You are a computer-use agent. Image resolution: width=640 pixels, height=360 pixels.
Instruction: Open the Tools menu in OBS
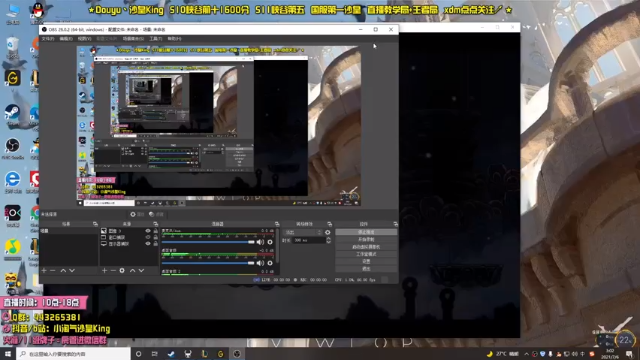(x=156, y=39)
